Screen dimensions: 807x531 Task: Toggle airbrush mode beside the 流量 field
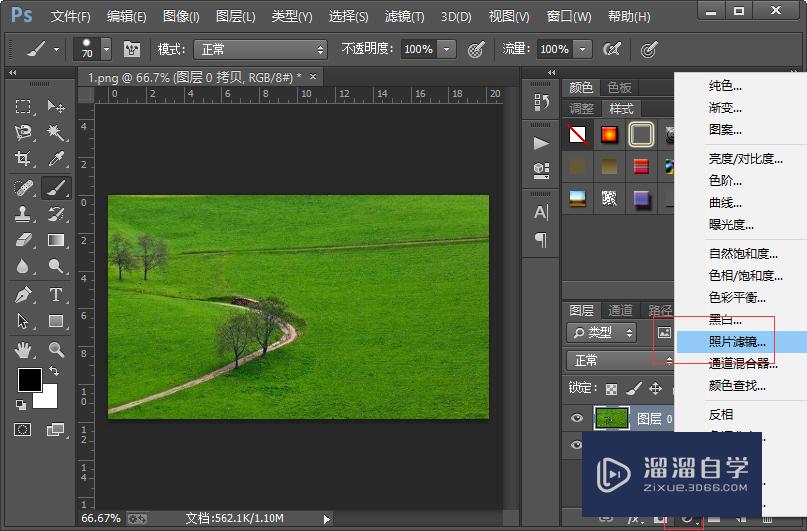point(612,49)
